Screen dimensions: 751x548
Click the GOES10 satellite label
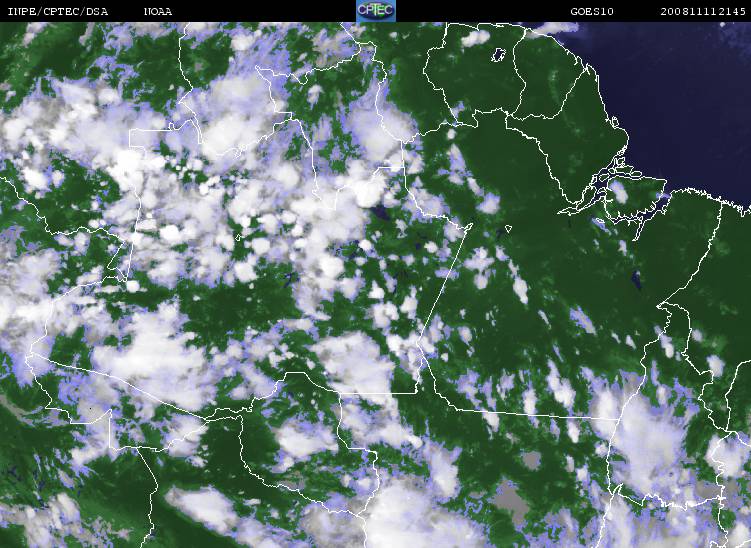(592, 11)
